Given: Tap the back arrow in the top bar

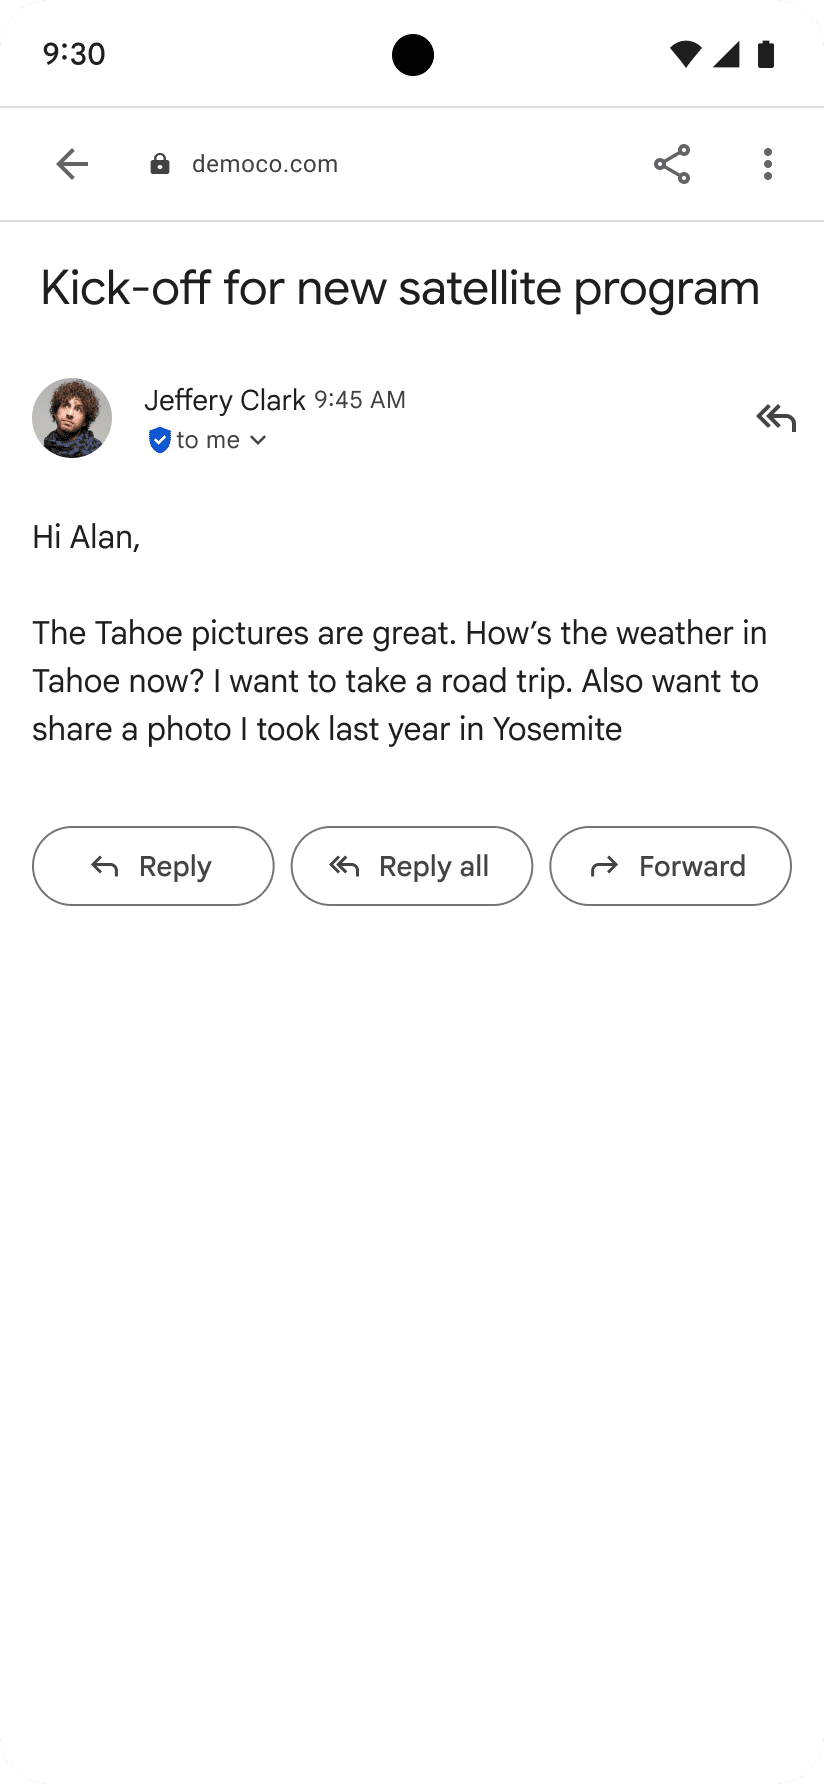Looking at the screenshot, I should click(72, 164).
